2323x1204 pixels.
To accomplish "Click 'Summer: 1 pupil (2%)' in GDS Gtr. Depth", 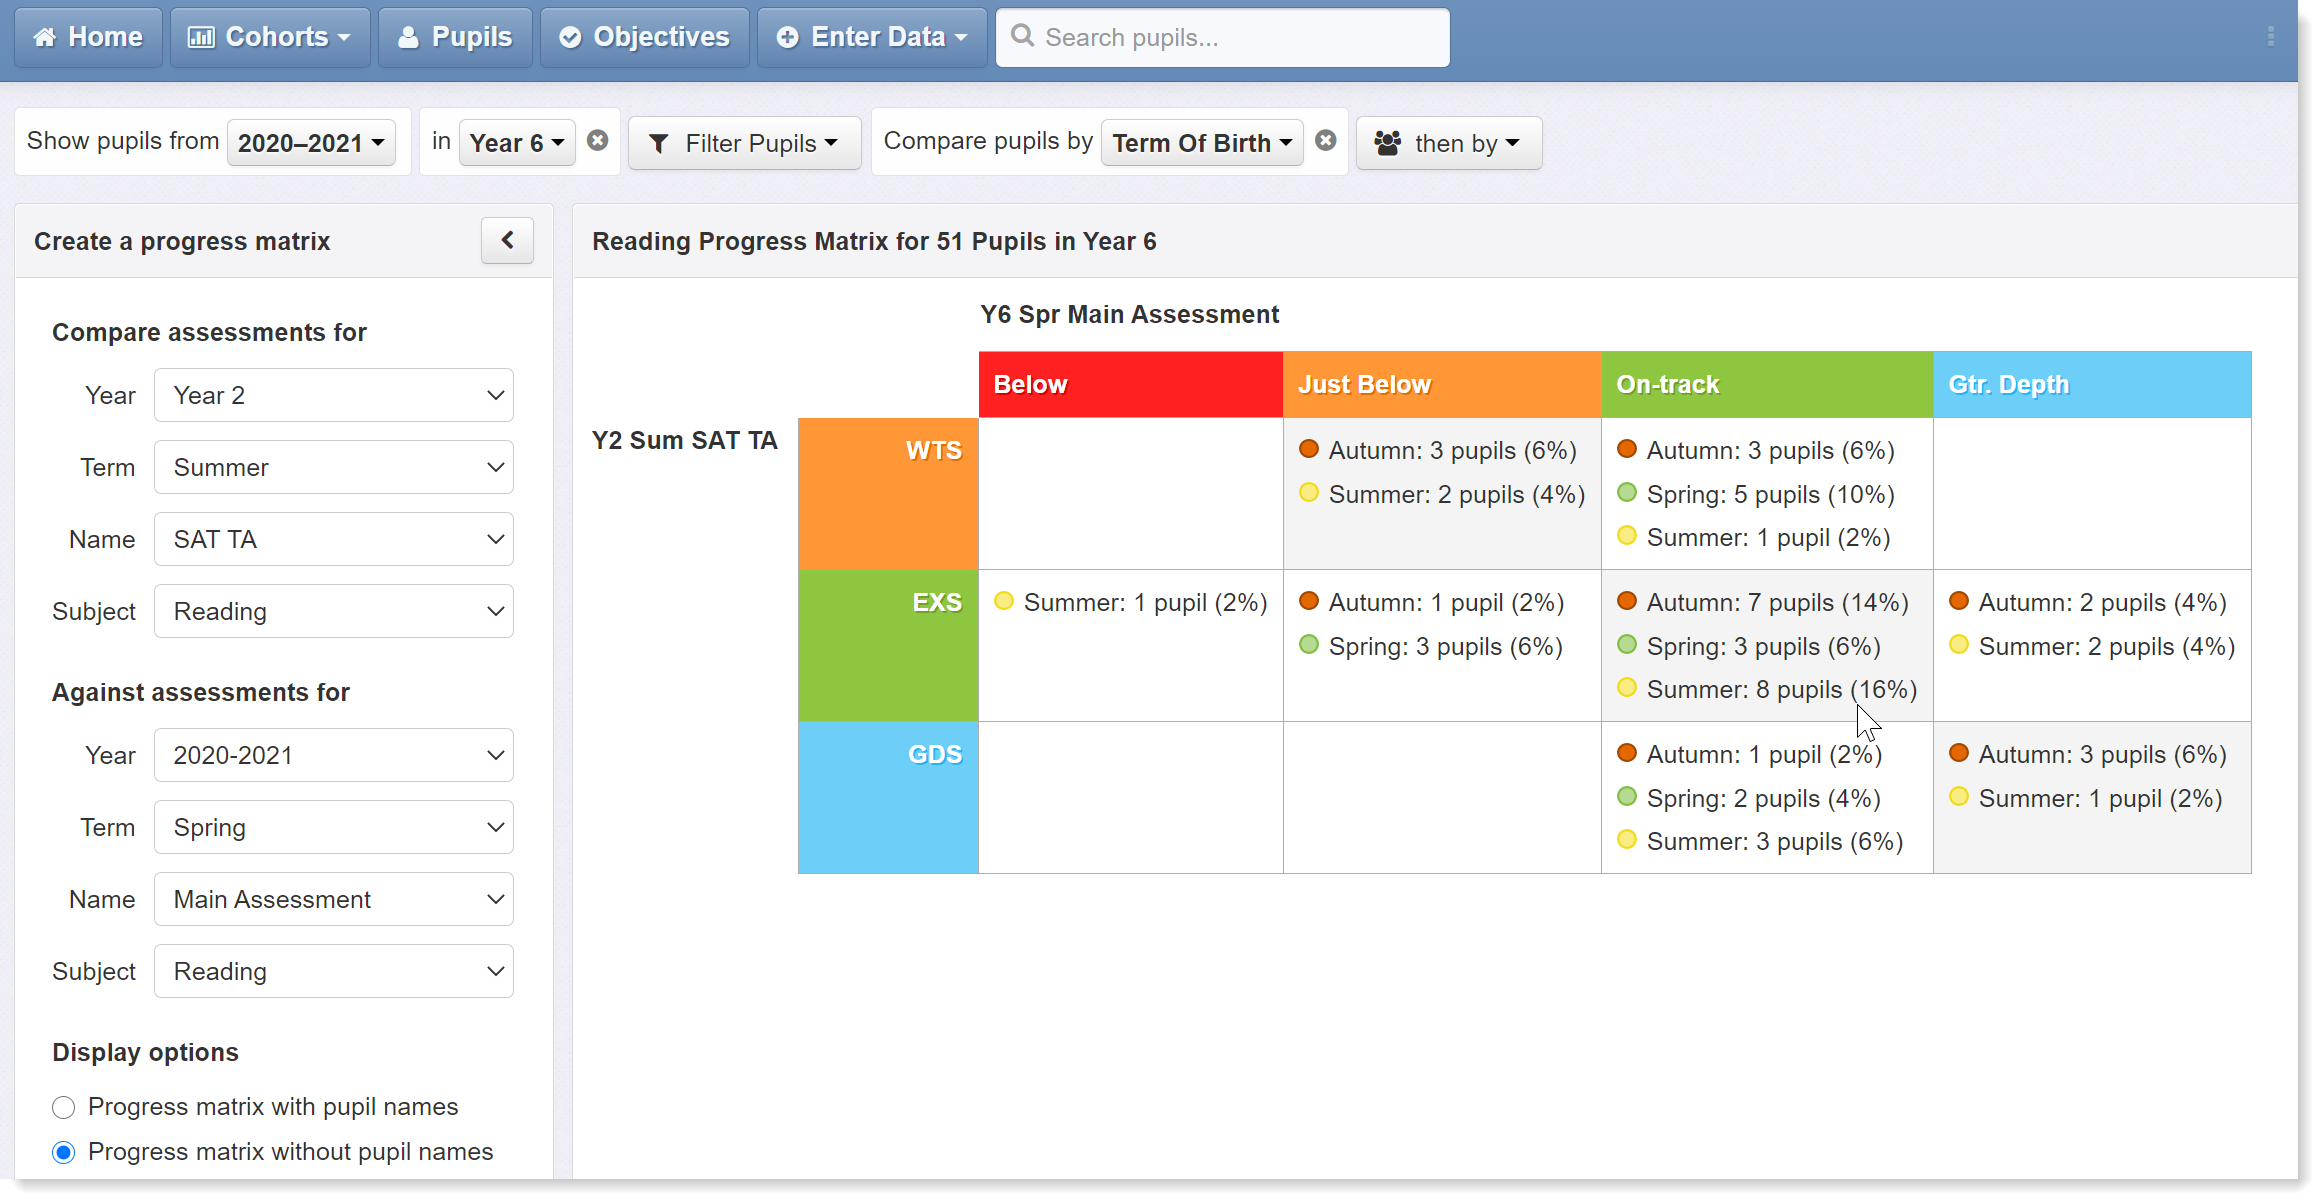I will click(x=2100, y=799).
